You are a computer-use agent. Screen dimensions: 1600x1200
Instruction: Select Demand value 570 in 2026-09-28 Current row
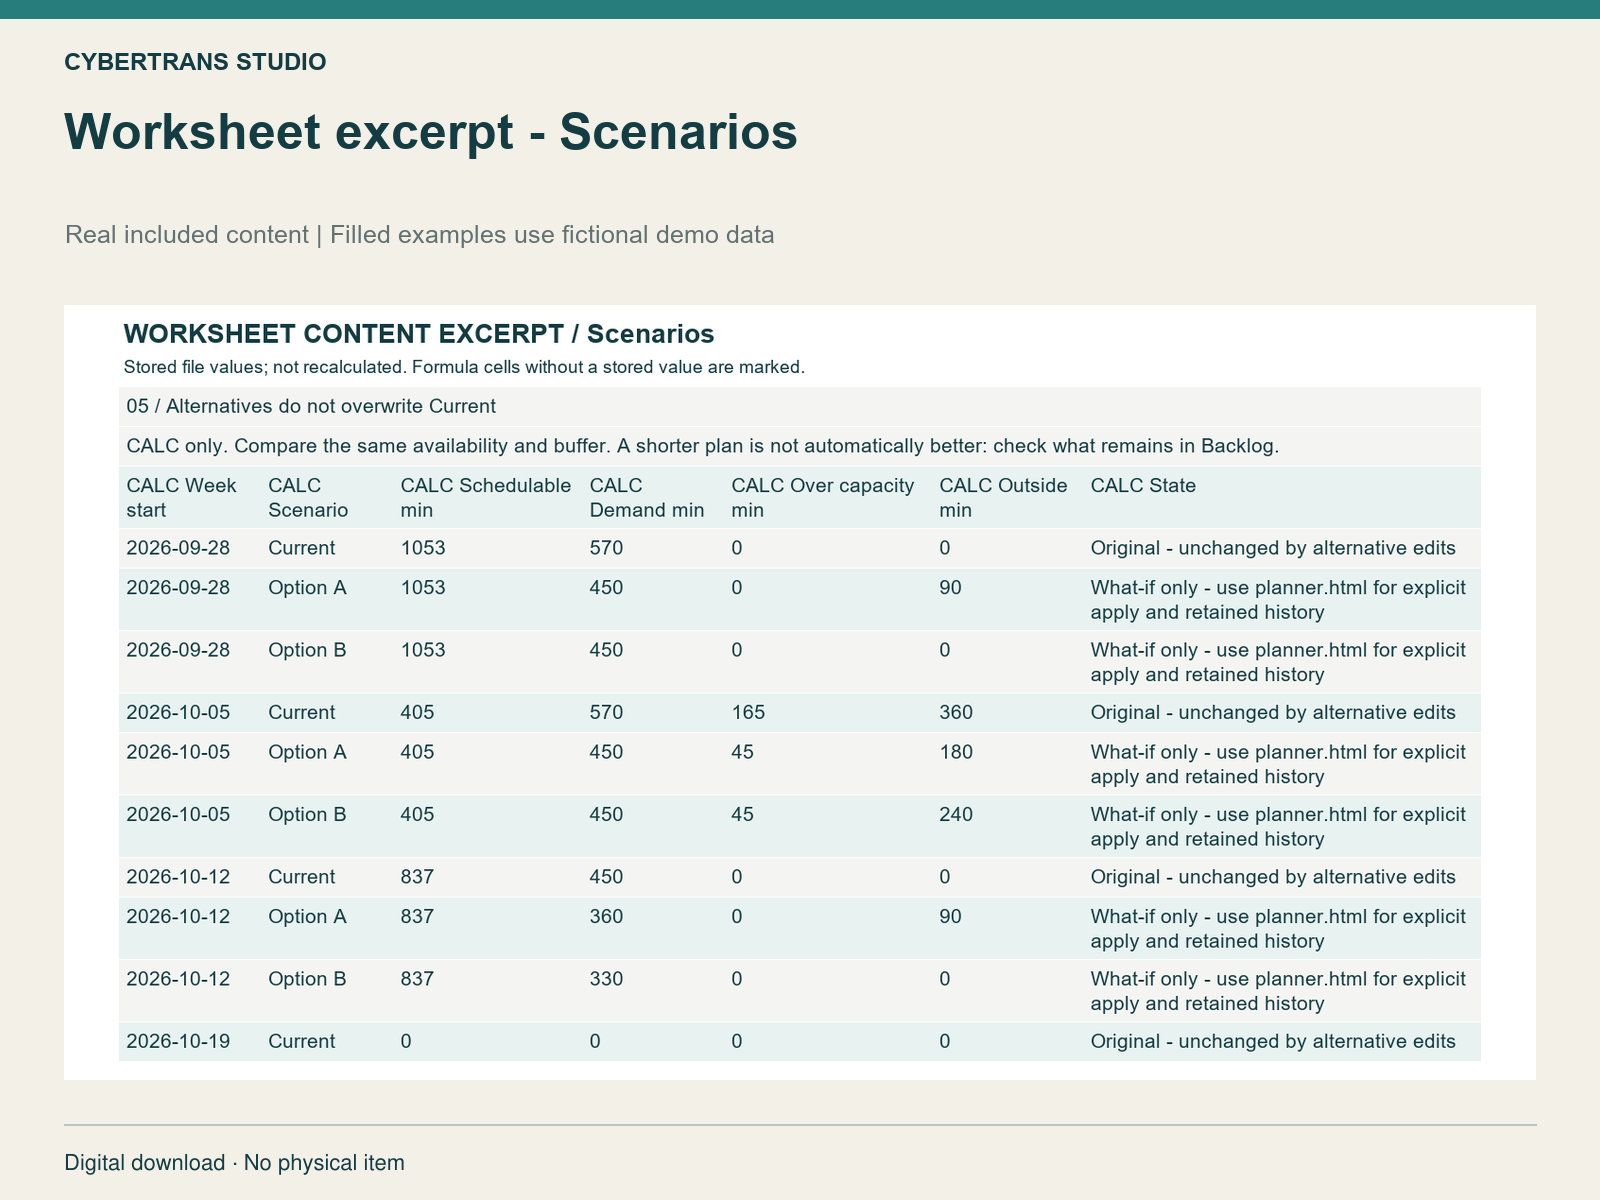(606, 548)
